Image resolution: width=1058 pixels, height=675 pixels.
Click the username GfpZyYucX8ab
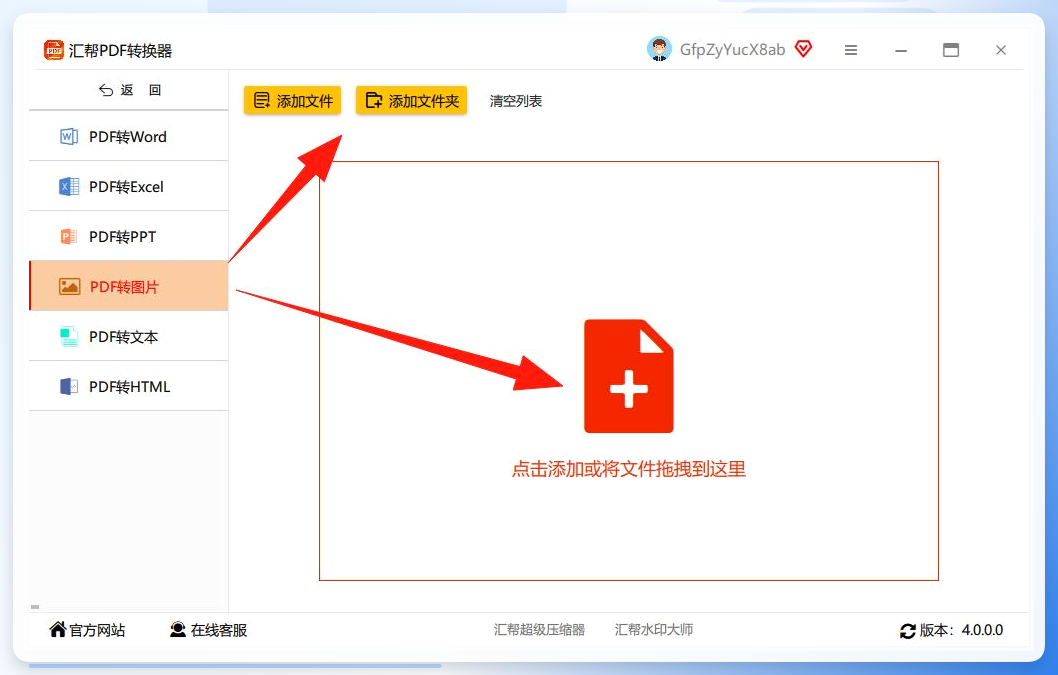pyautogui.click(x=732, y=50)
